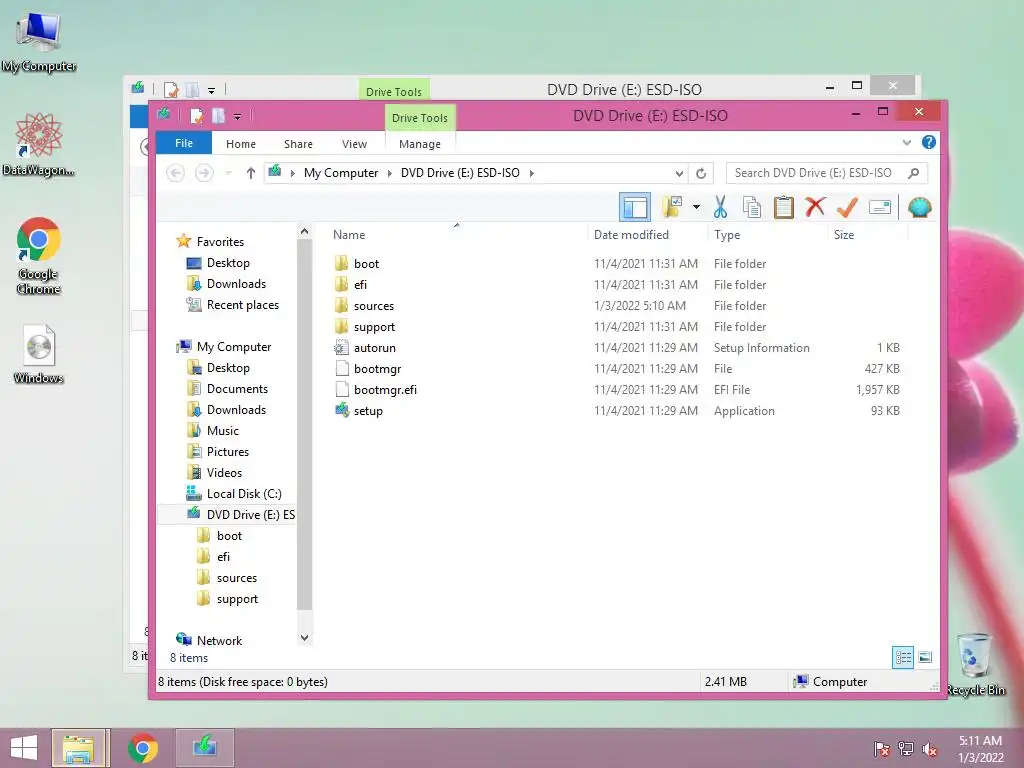The width and height of the screenshot is (1024, 768).
Task: Click My Computer in the address bar
Action: click(x=341, y=173)
